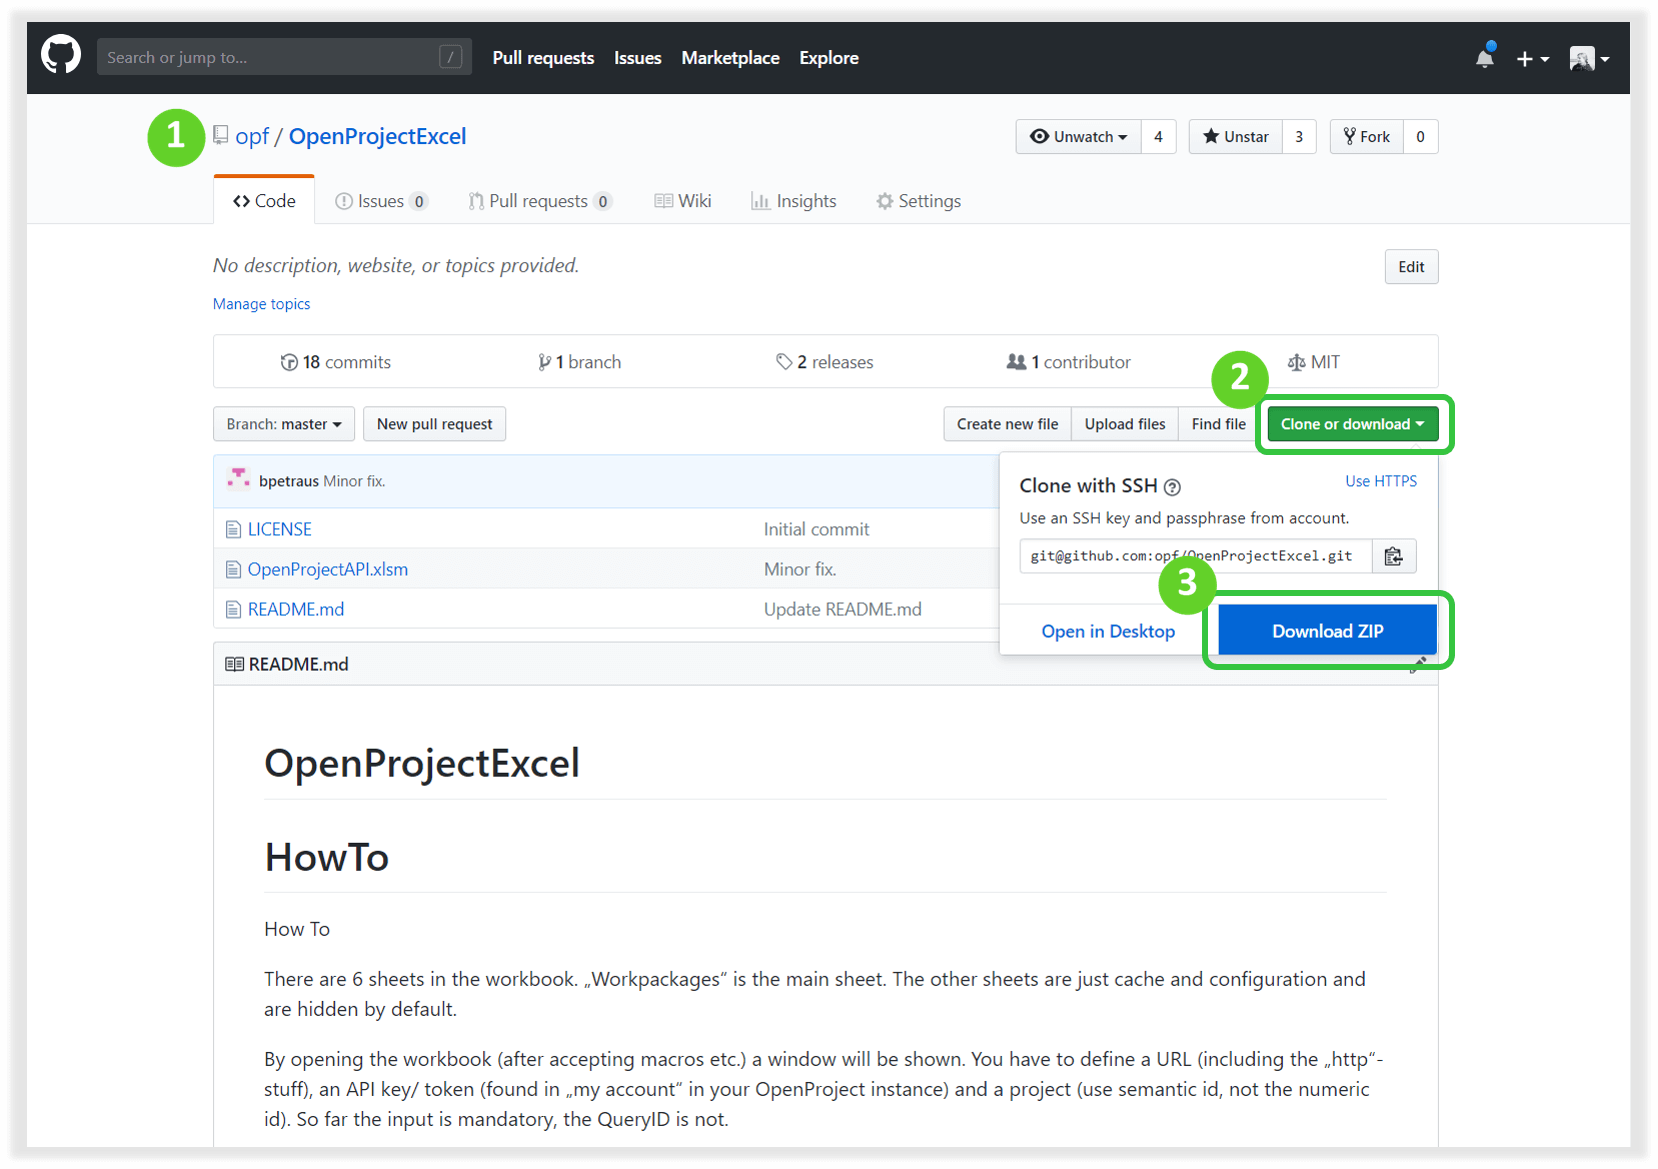The height and width of the screenshot is (1169, 1658).
Task: Expand the Branch: master dropdown
Action: [x=284, y=424]
